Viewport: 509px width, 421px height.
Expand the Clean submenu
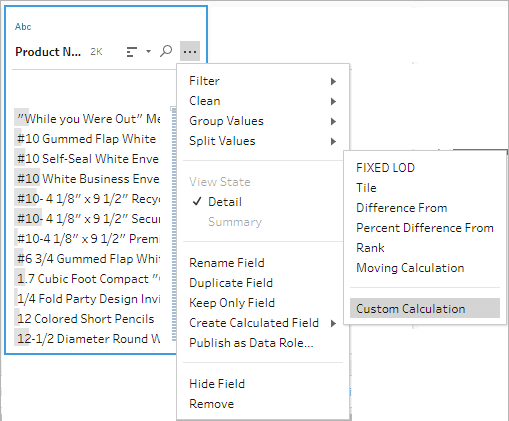coord(263,101)
